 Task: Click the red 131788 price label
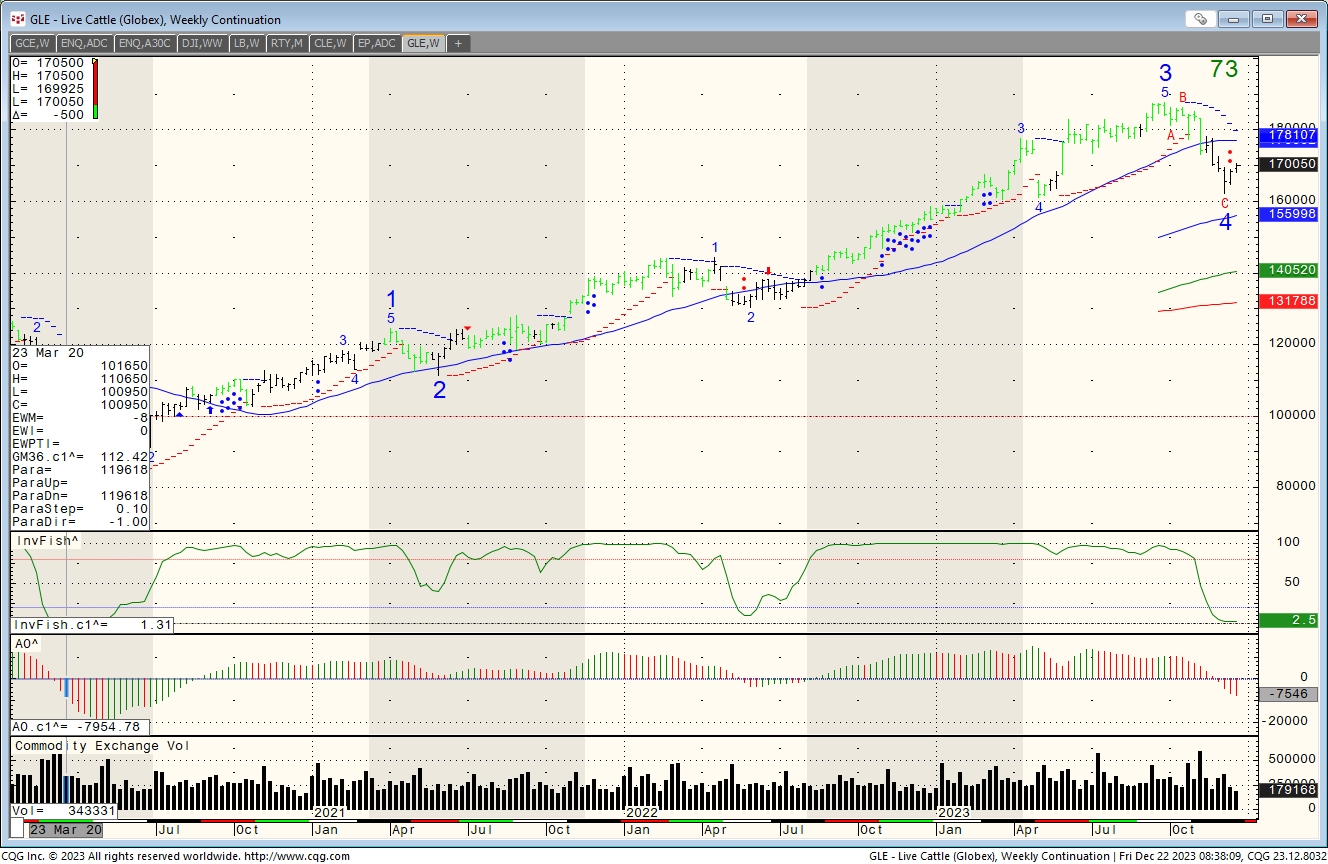point(1290,301)
